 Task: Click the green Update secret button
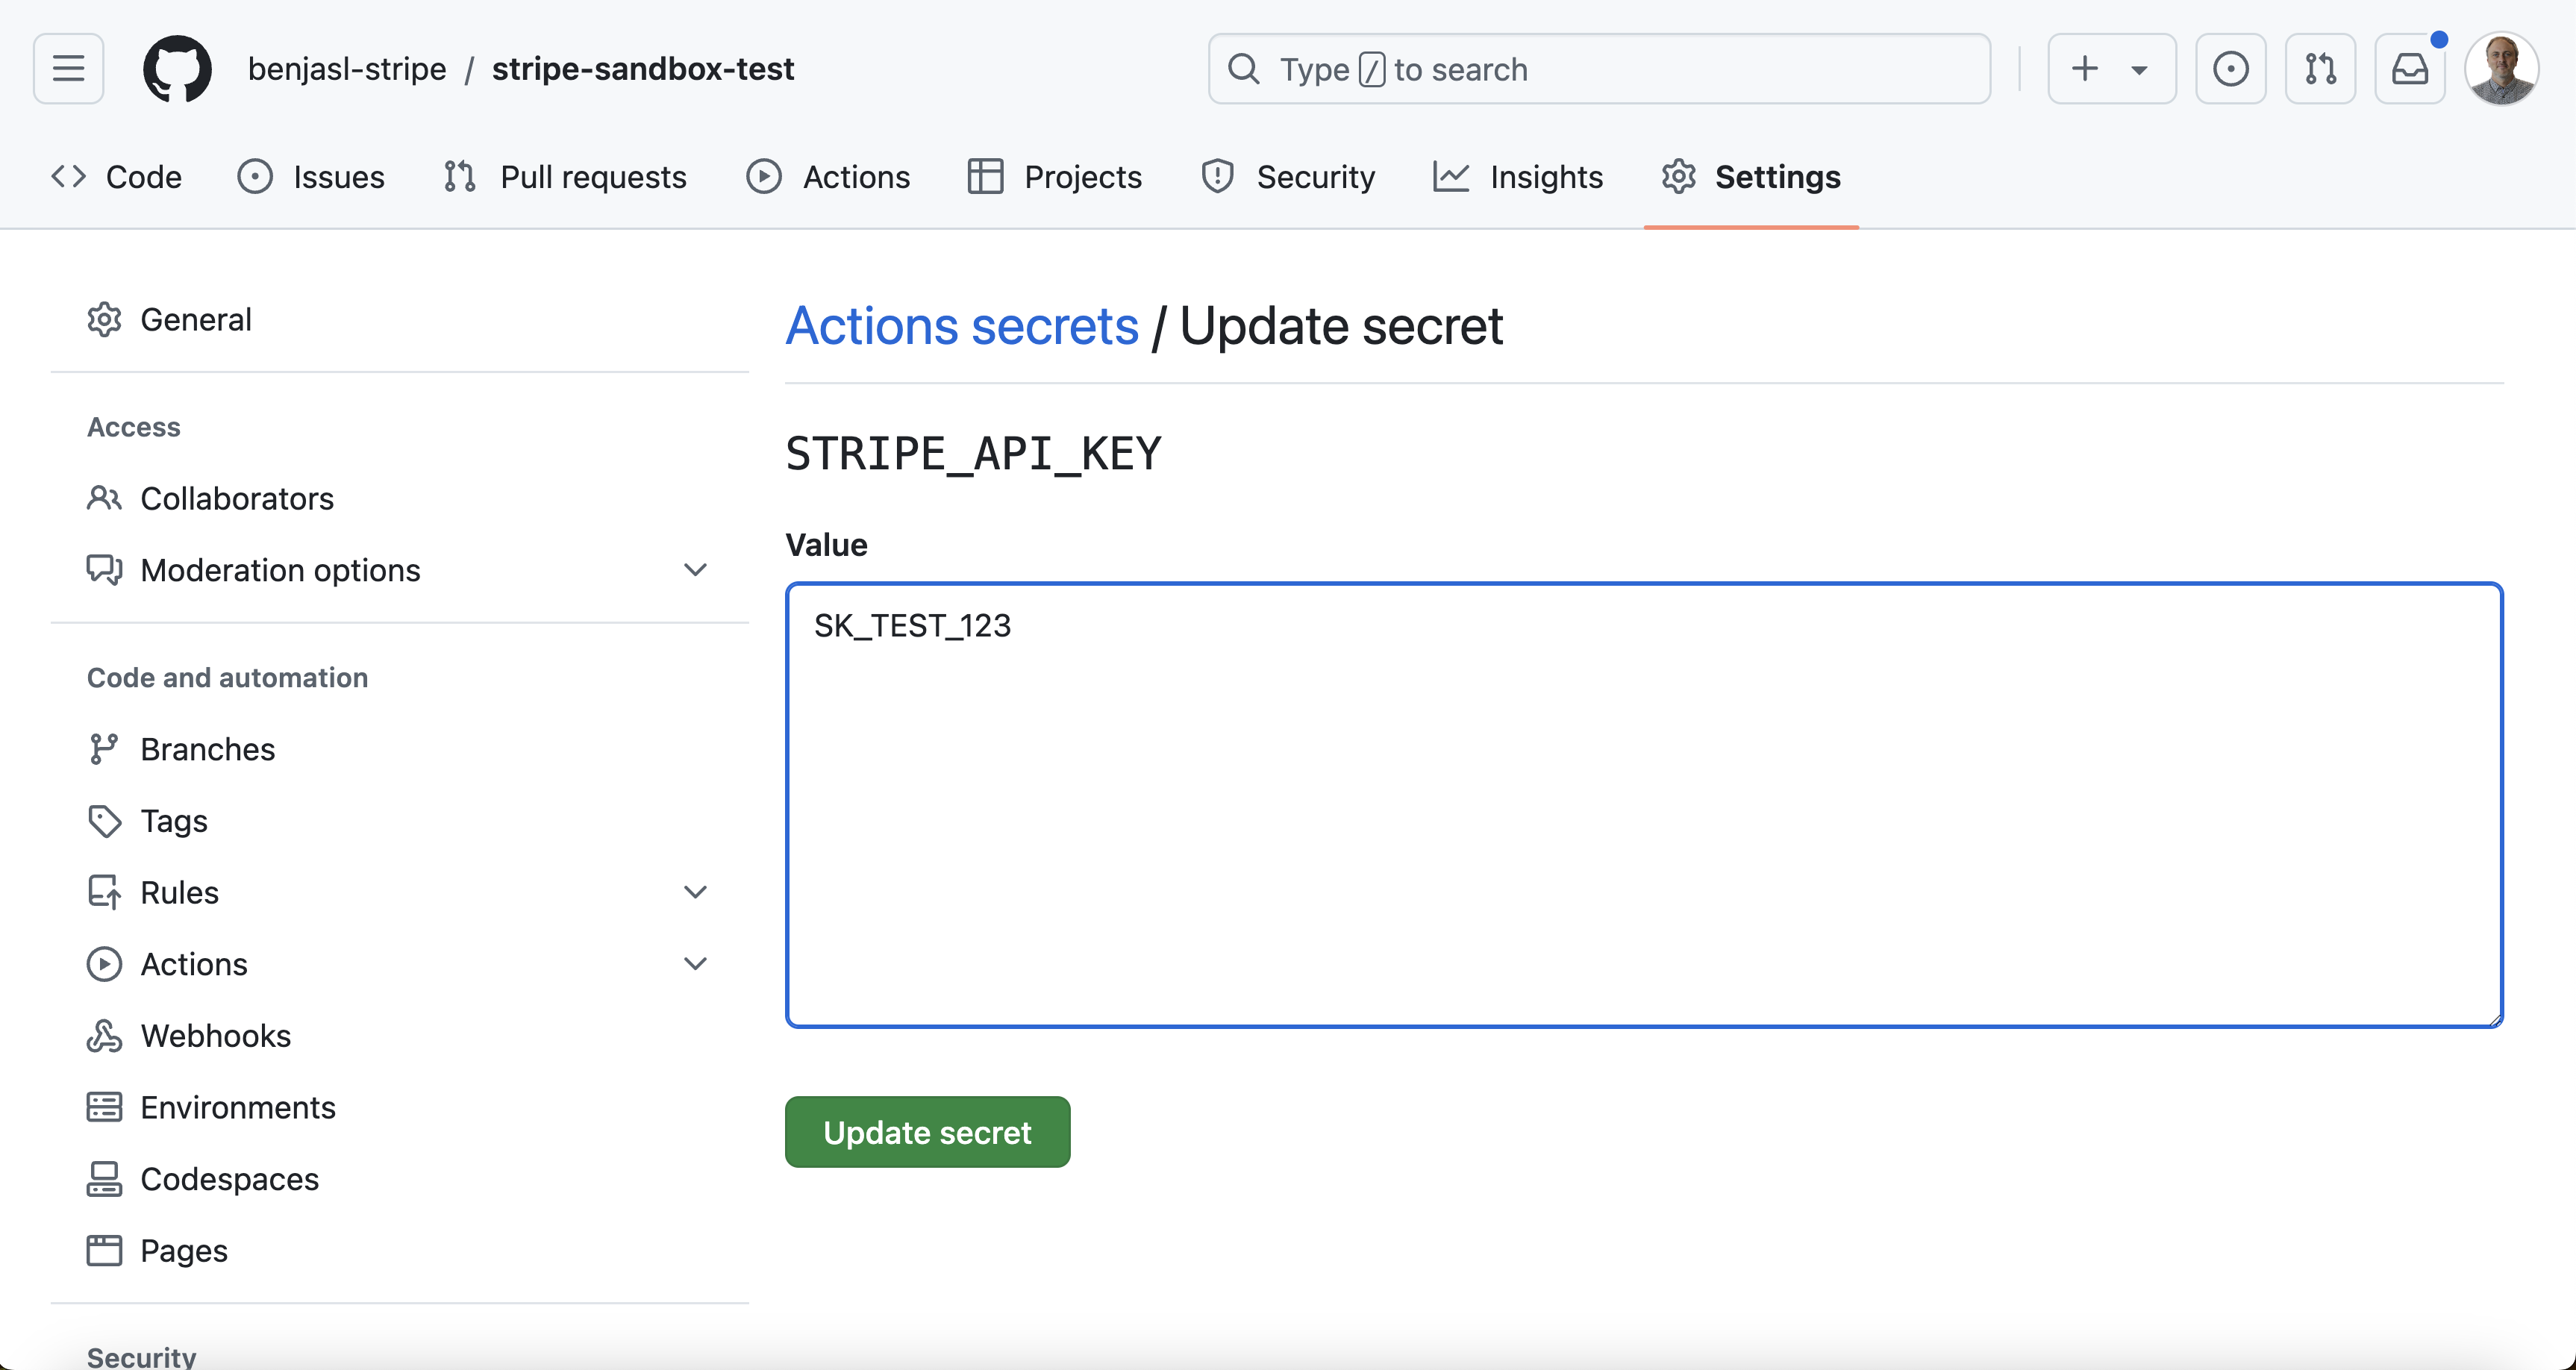[927, 1132]
